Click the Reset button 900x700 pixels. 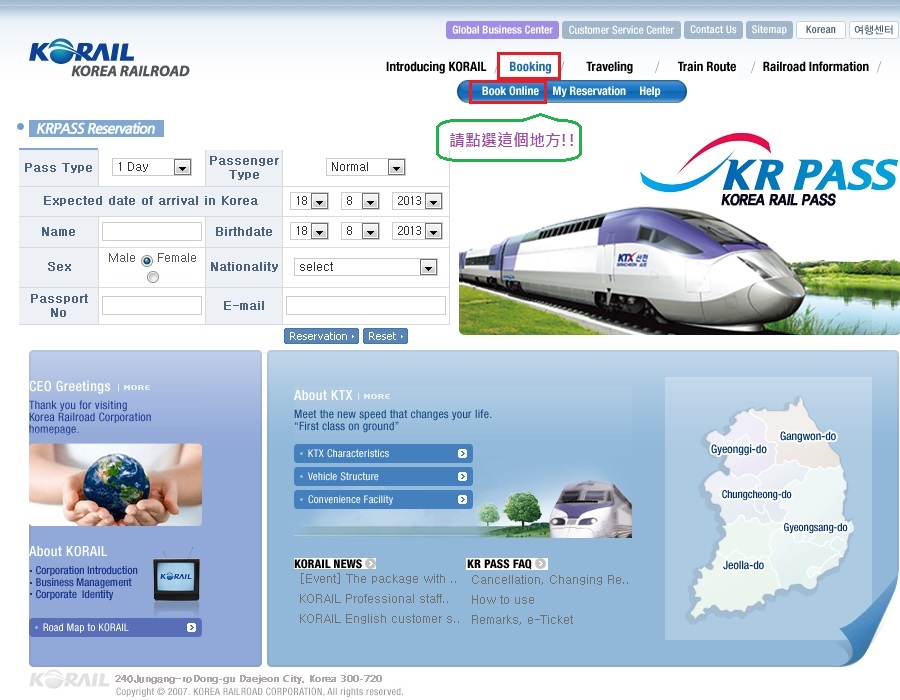tap(385, 336)
